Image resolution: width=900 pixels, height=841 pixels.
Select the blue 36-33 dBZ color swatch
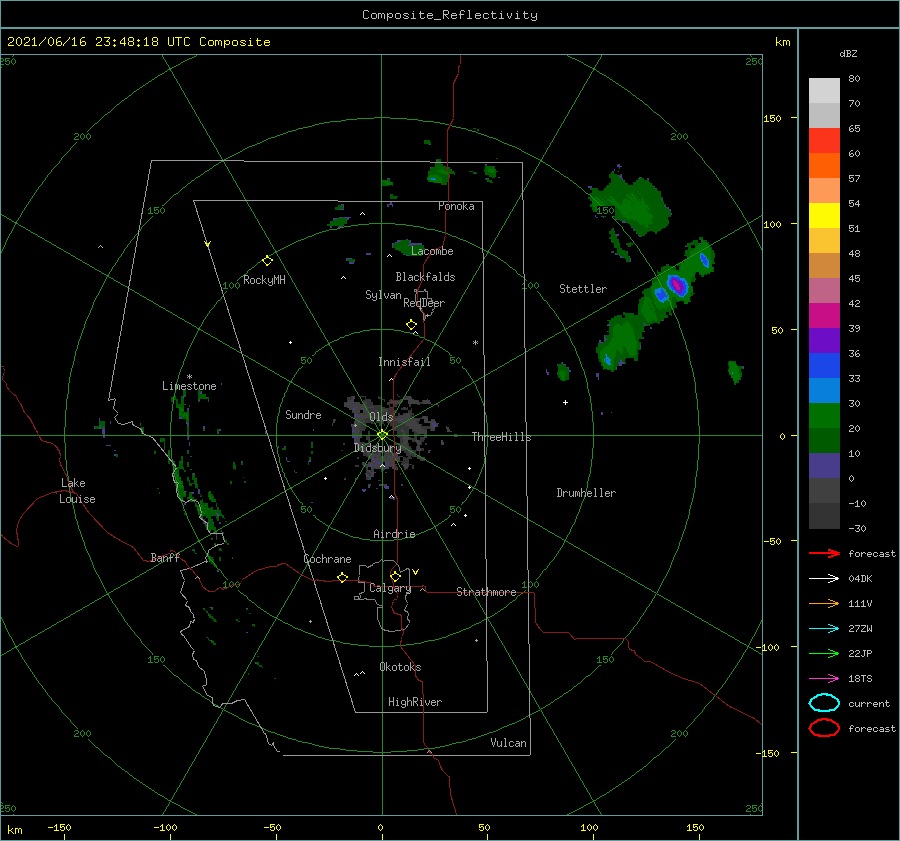click(x=824, y=366)
